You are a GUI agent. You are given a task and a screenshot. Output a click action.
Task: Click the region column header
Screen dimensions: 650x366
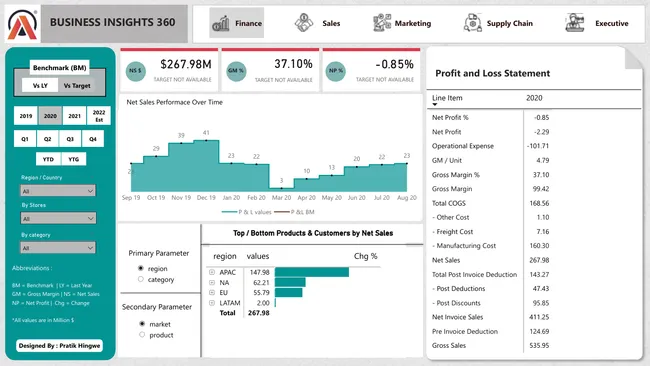click(x=225, y=256)
